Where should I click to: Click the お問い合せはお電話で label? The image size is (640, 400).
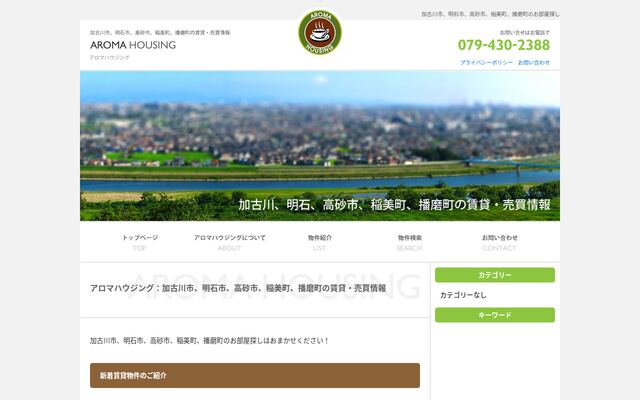[525, 32]
